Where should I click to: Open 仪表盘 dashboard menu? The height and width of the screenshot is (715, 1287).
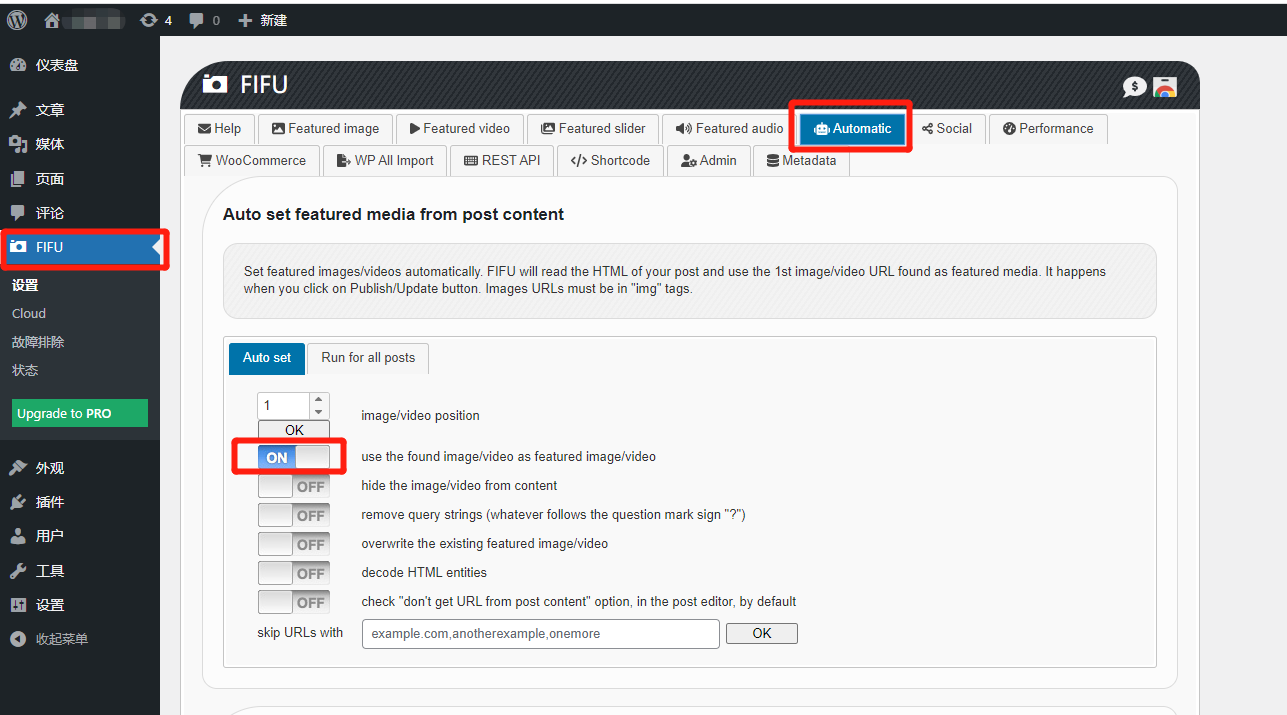(x=80, y=65)
